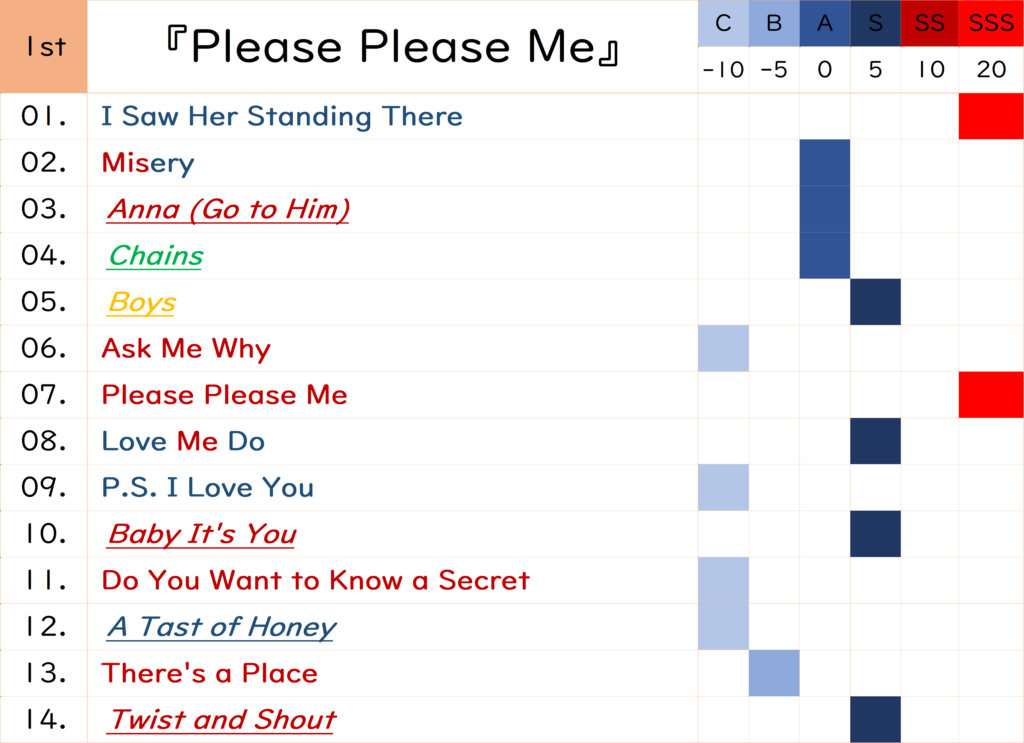Screen dimensions: 1024x743
Task: Select the 'Twist and Shout' link
Action: pos(222,720)
